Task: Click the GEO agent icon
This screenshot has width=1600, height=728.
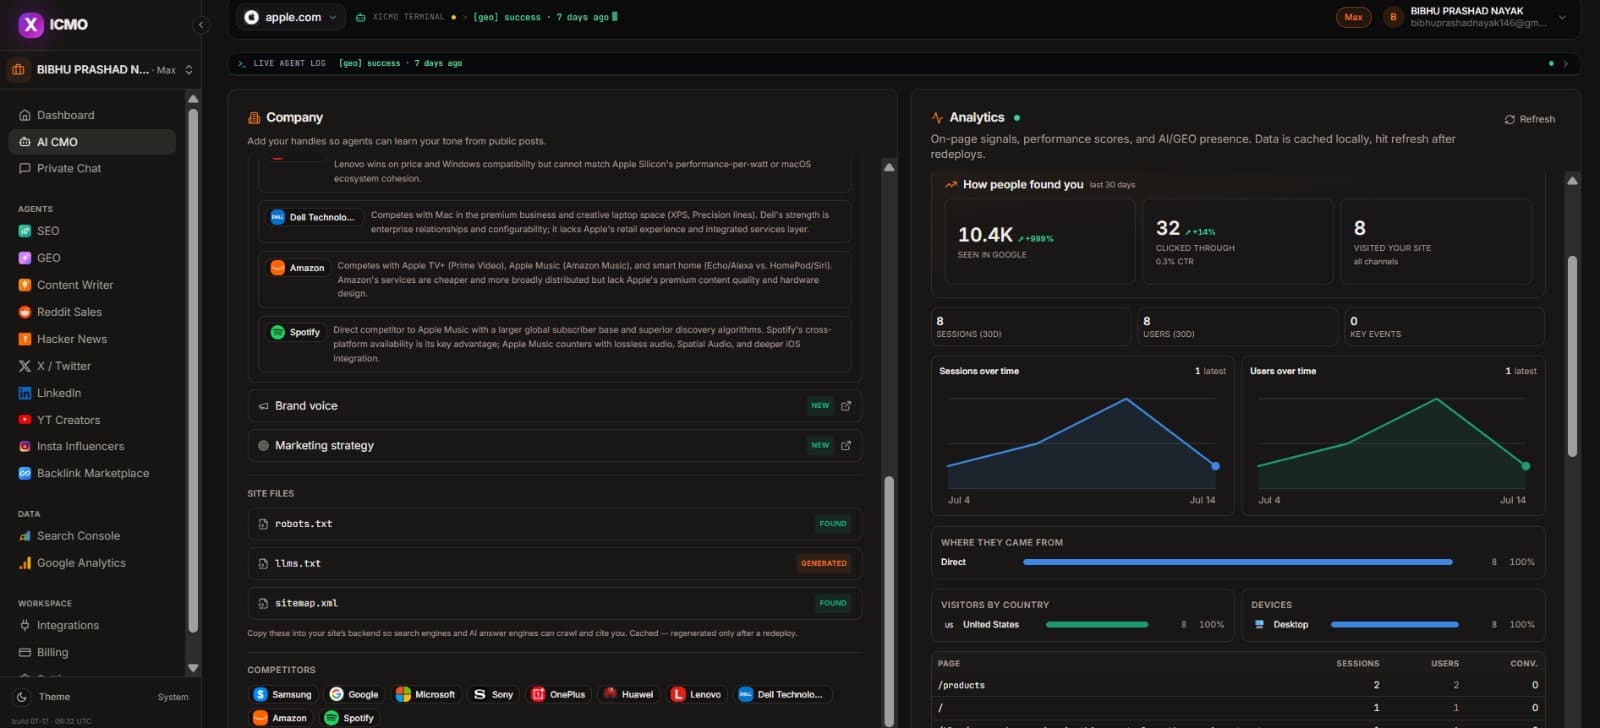Action: pyautogui.click(x=25, y=258)
